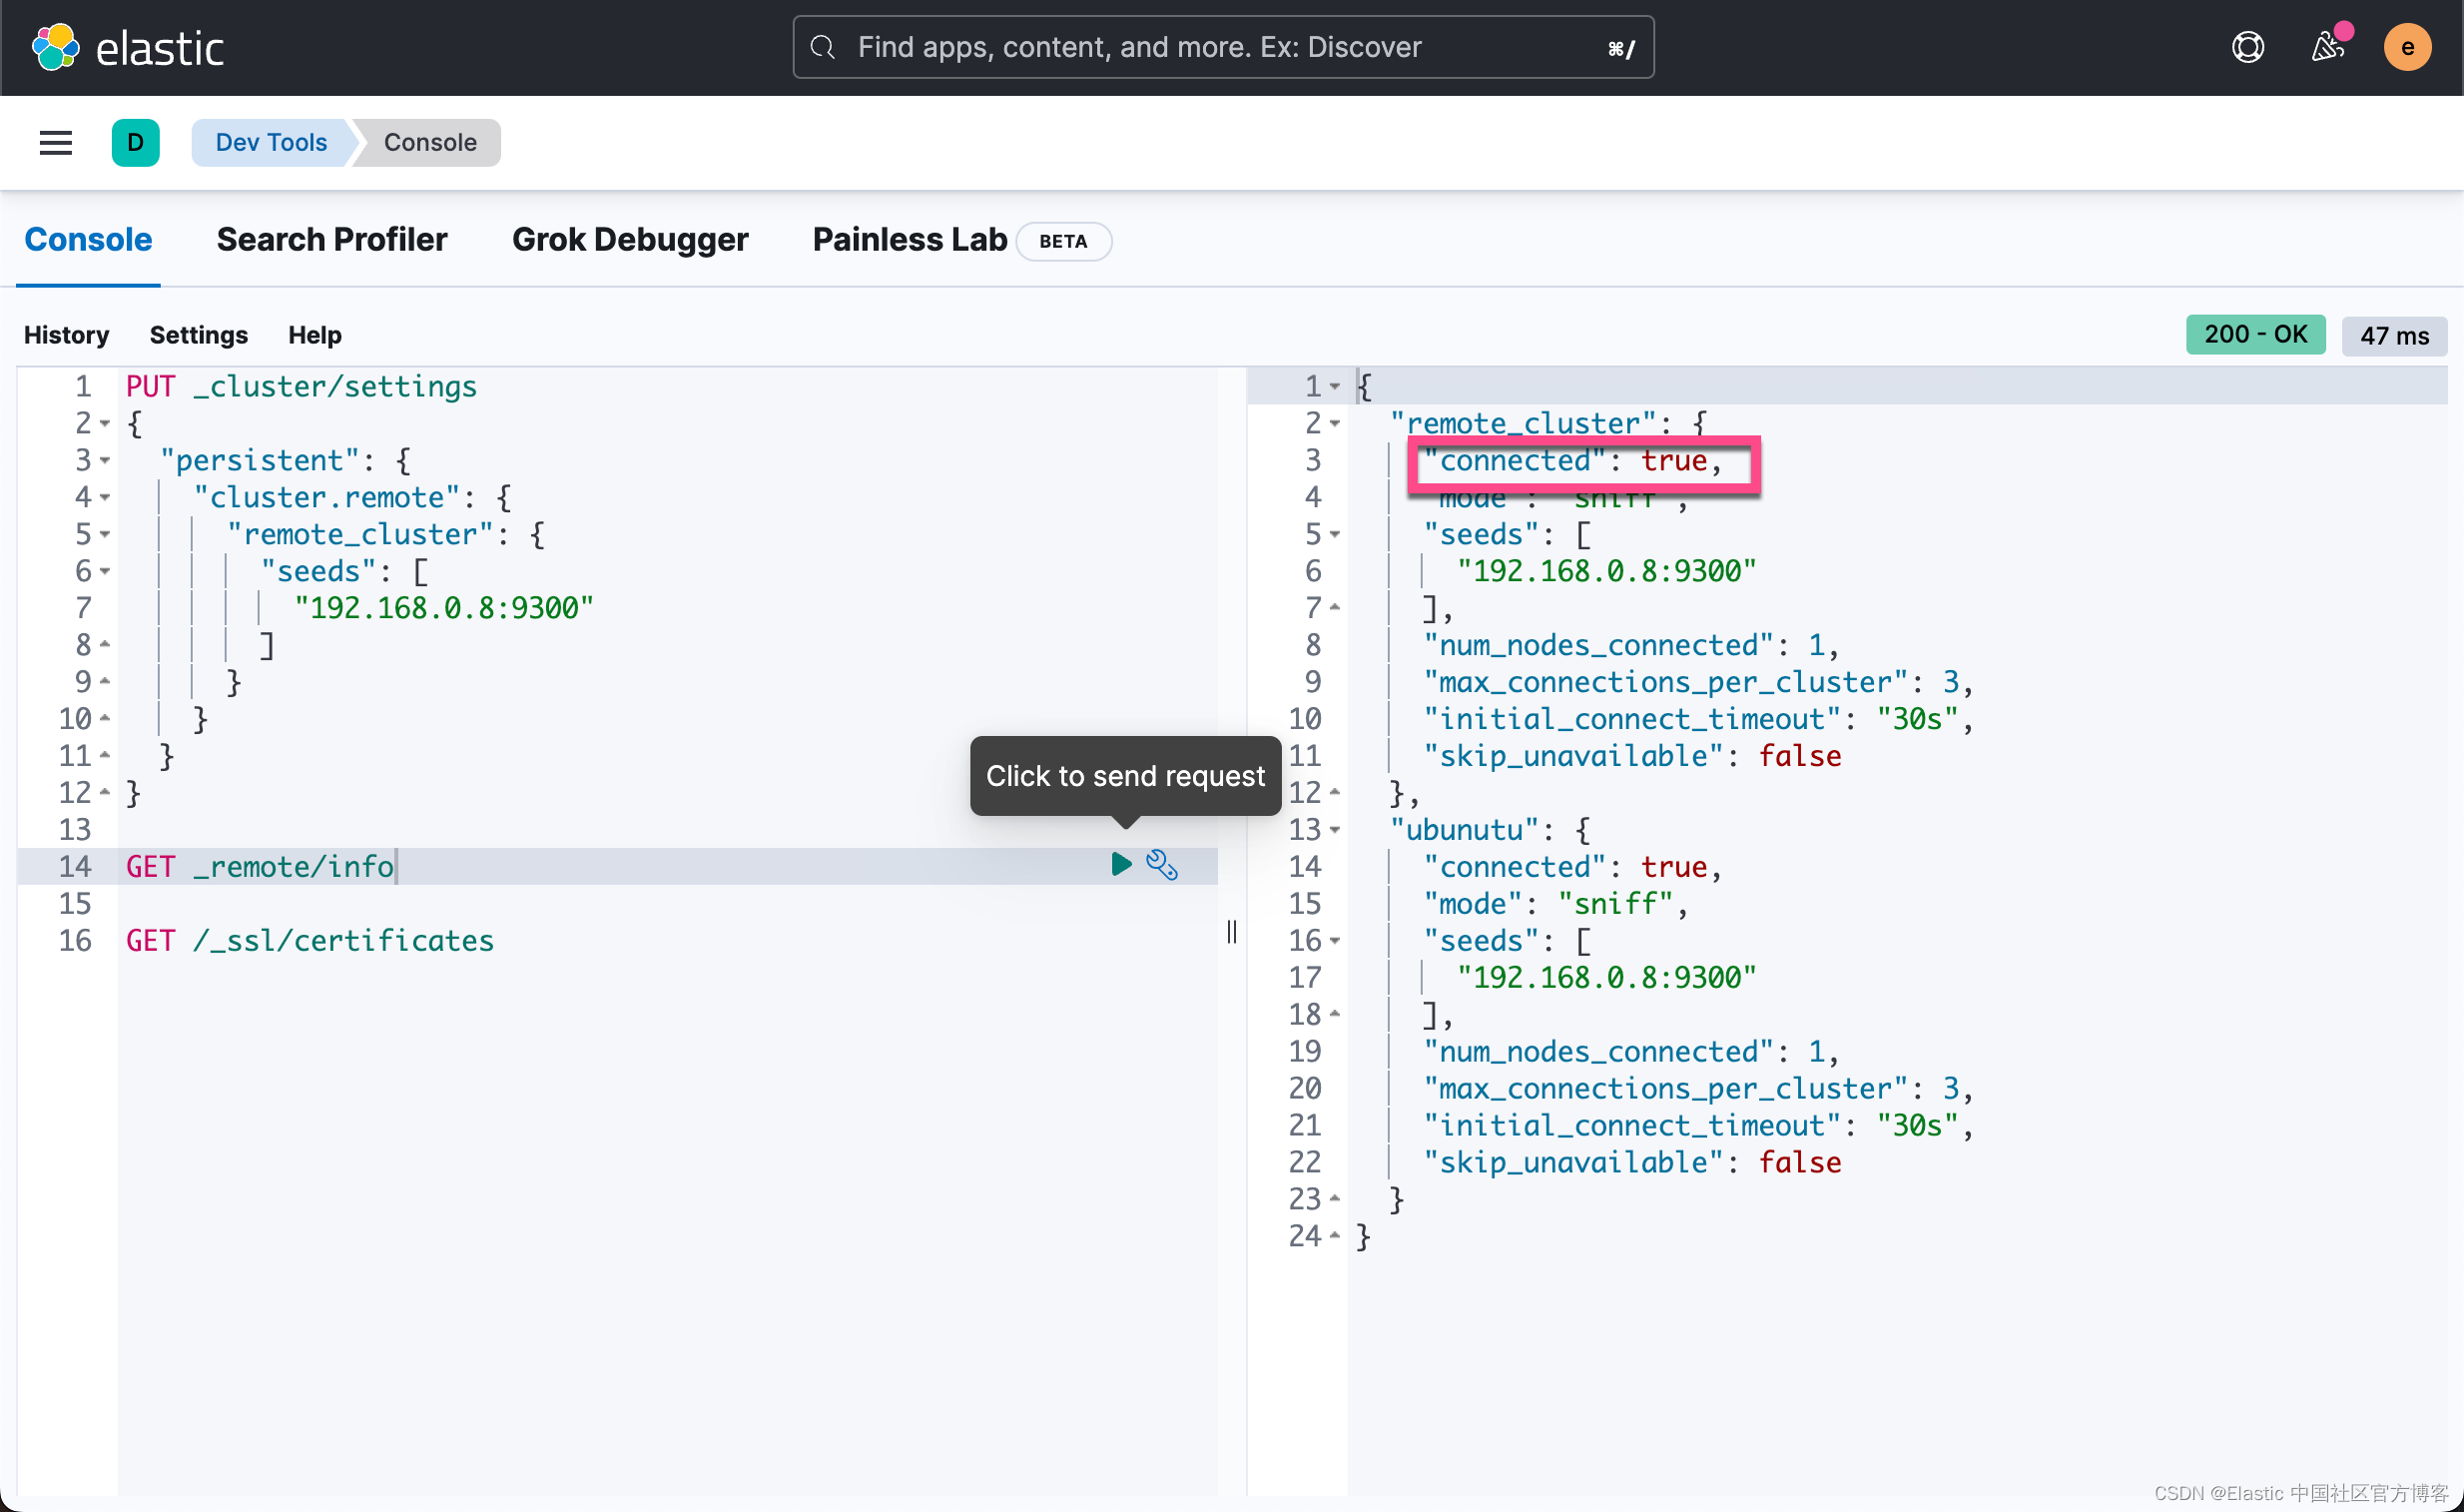Click the Elastic logo
Screen dimensions: 2464x1512
(128, 47)
